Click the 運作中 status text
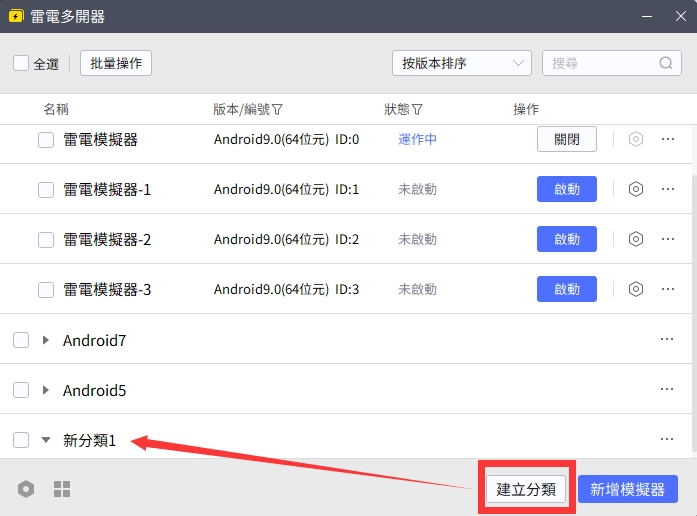697x516 pixels. [417, 140]
